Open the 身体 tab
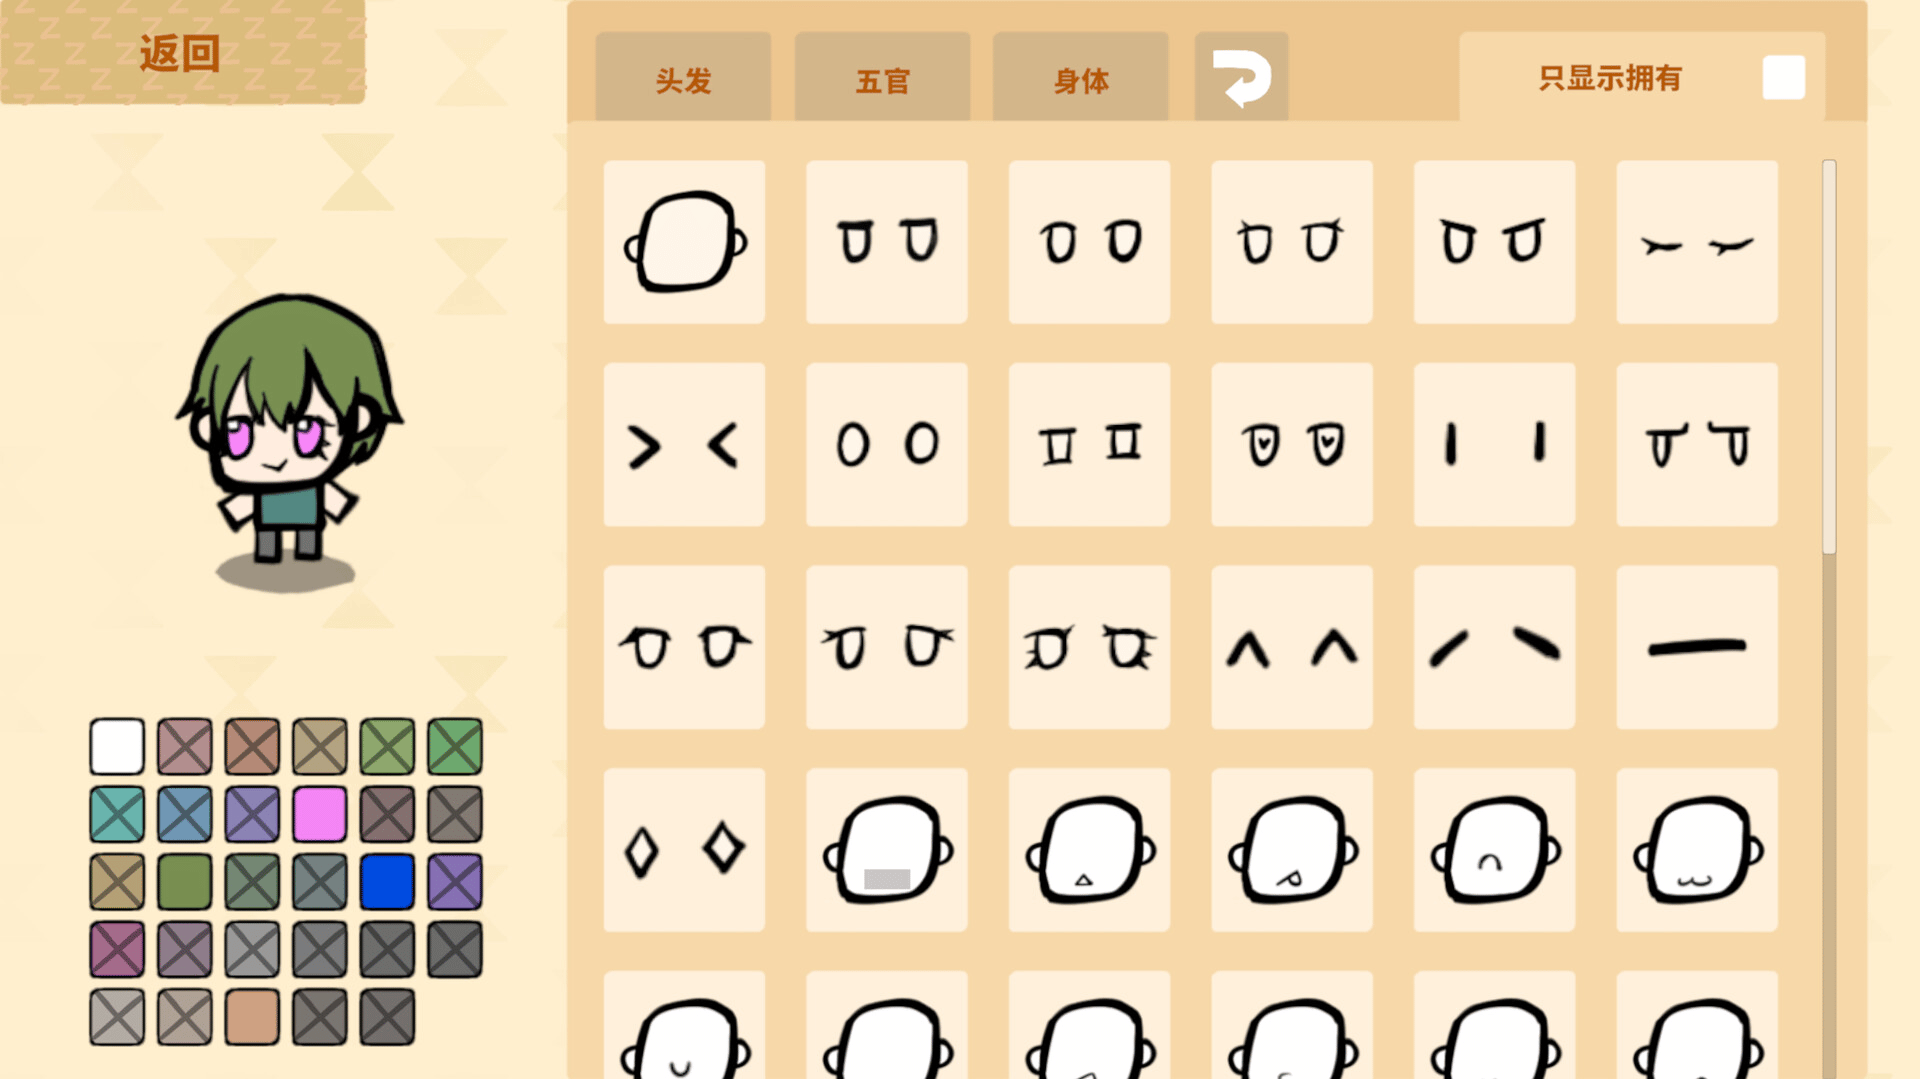The width and height of the screenshot is (1920, 1079). click(x=1081, y=78)
